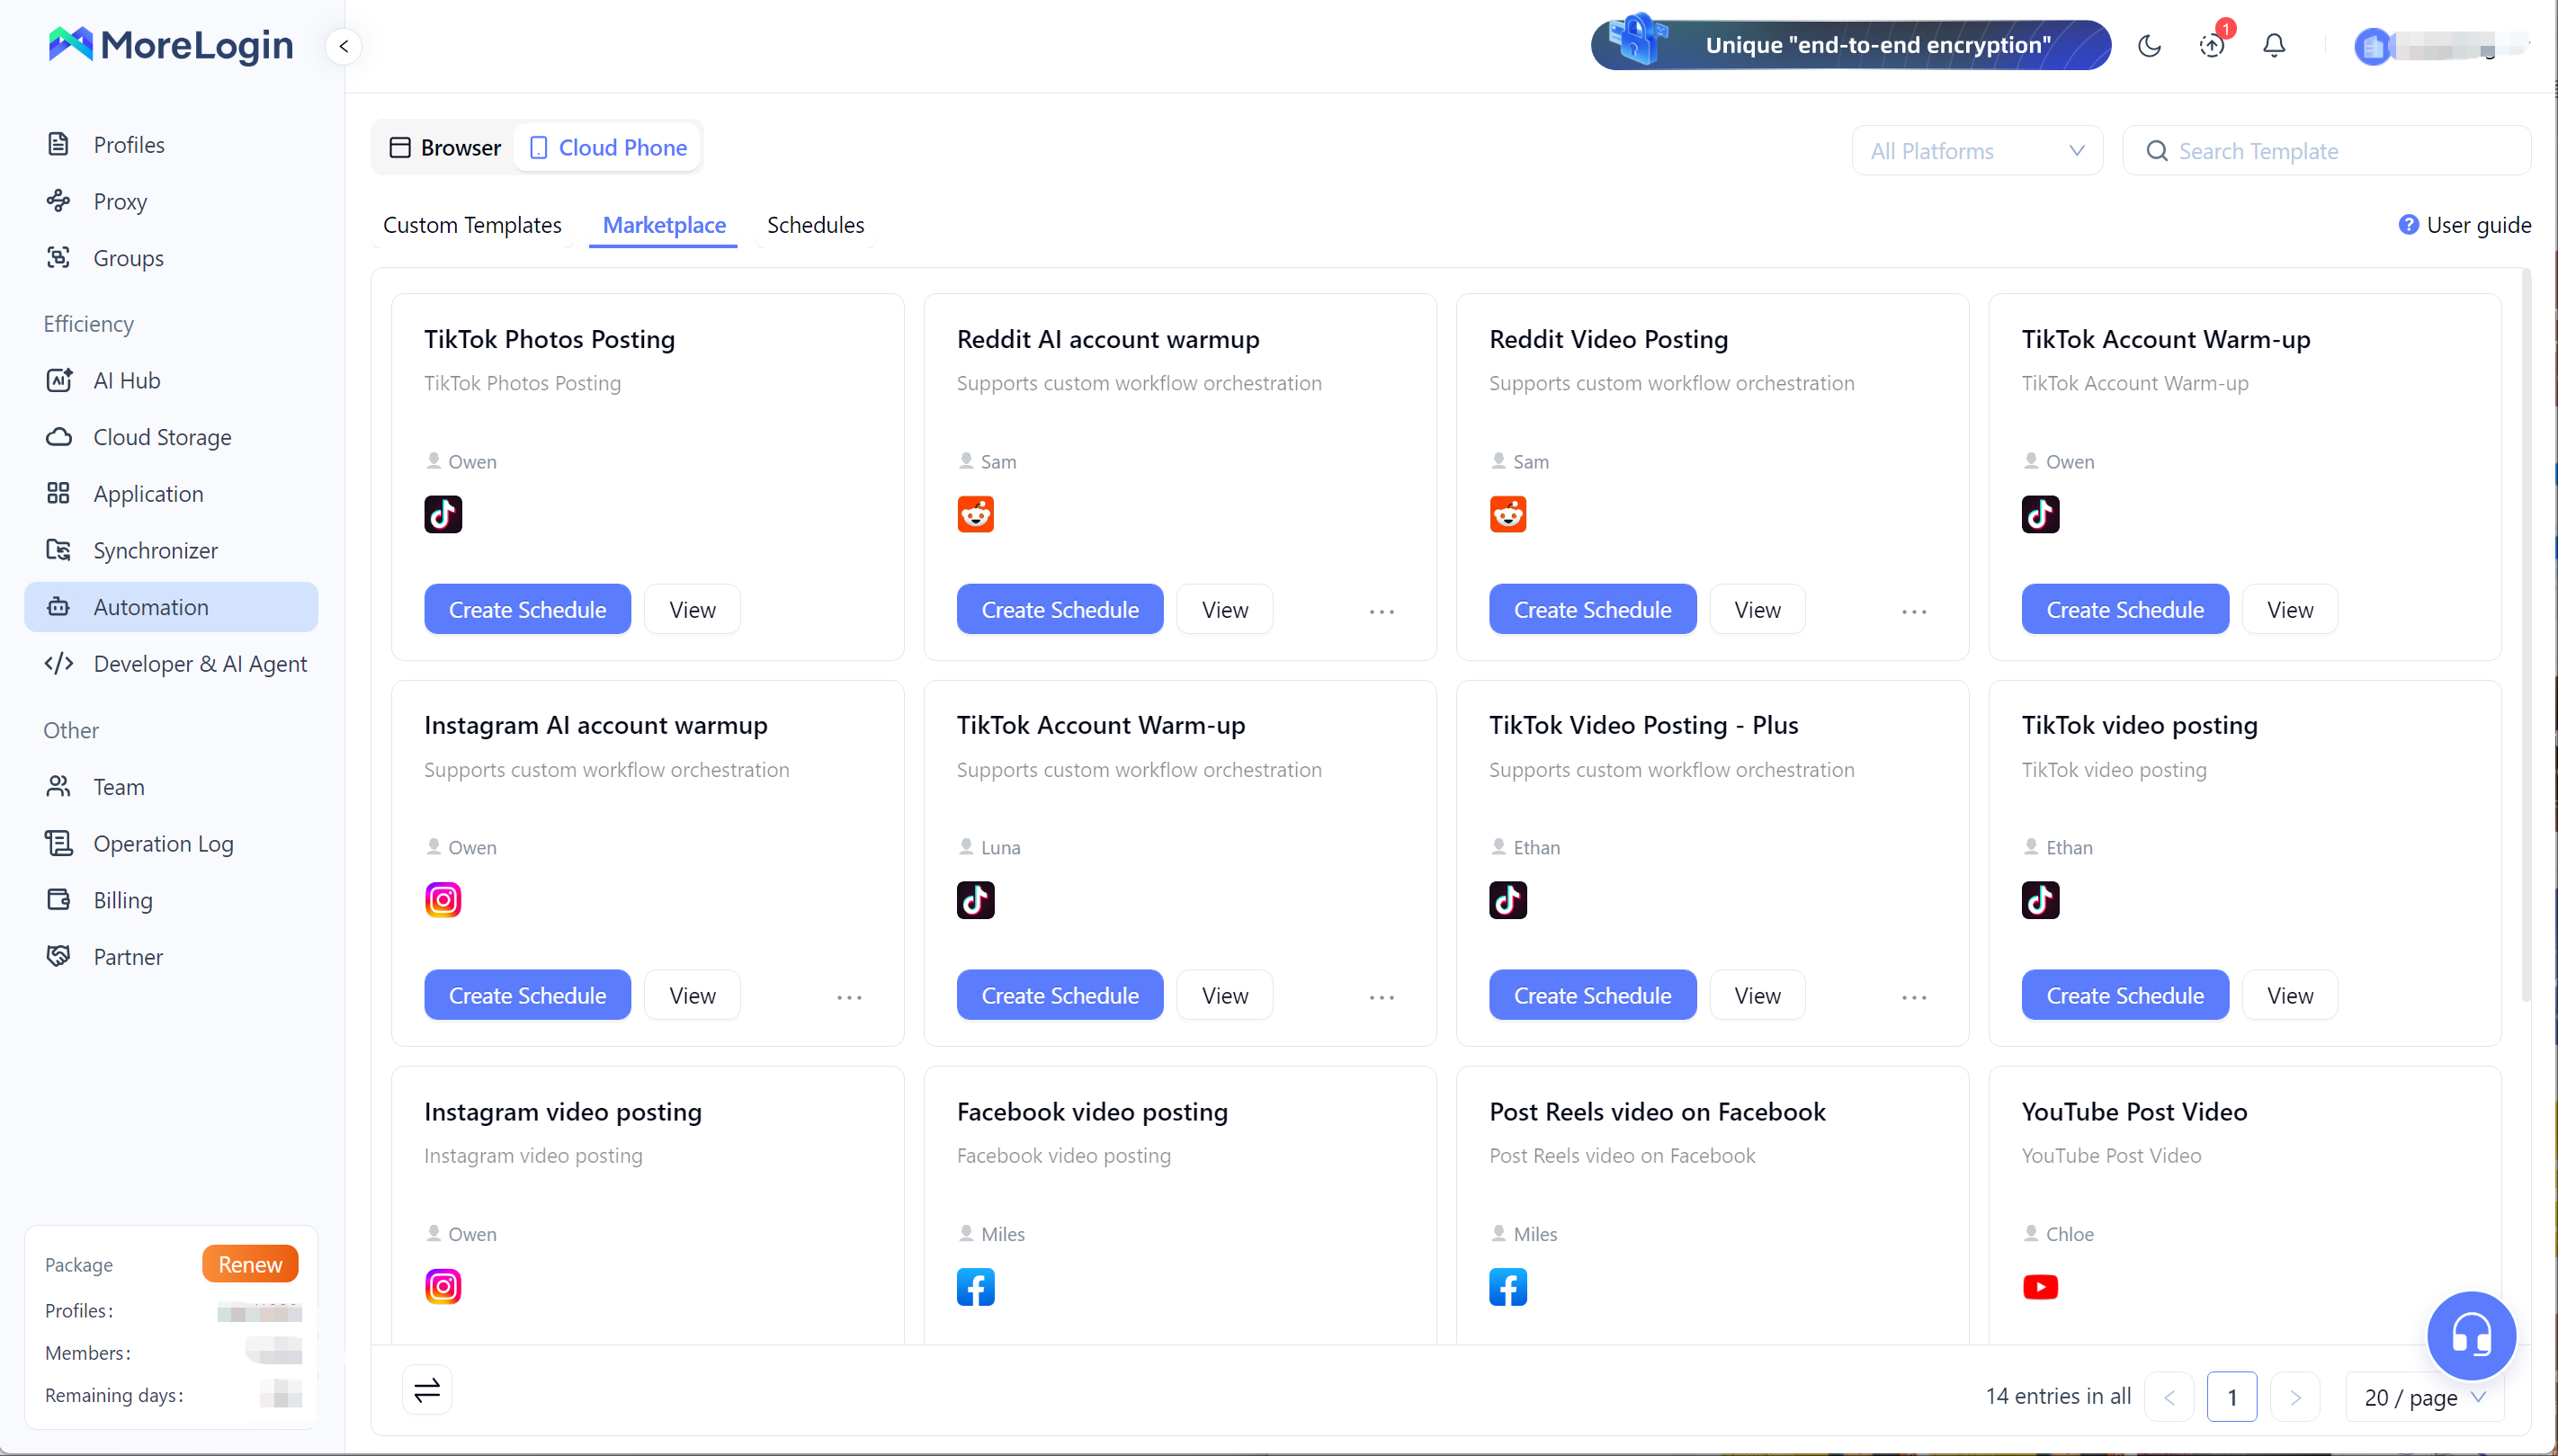This screenshot has height=1456, width=2558.
Task: Select the Marketplace tab
Action: tap(664, 225)
